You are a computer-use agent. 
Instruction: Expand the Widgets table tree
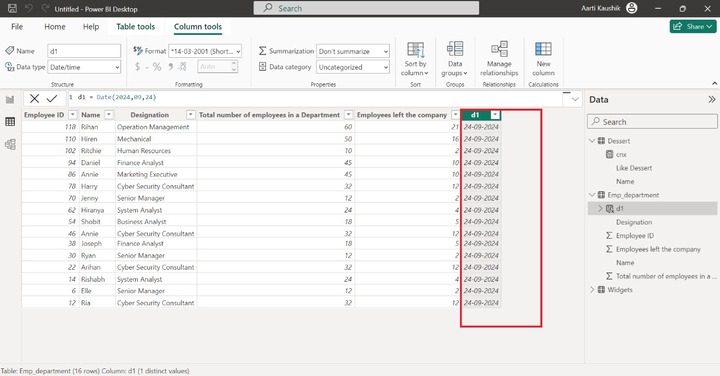[x=592, y=290]
